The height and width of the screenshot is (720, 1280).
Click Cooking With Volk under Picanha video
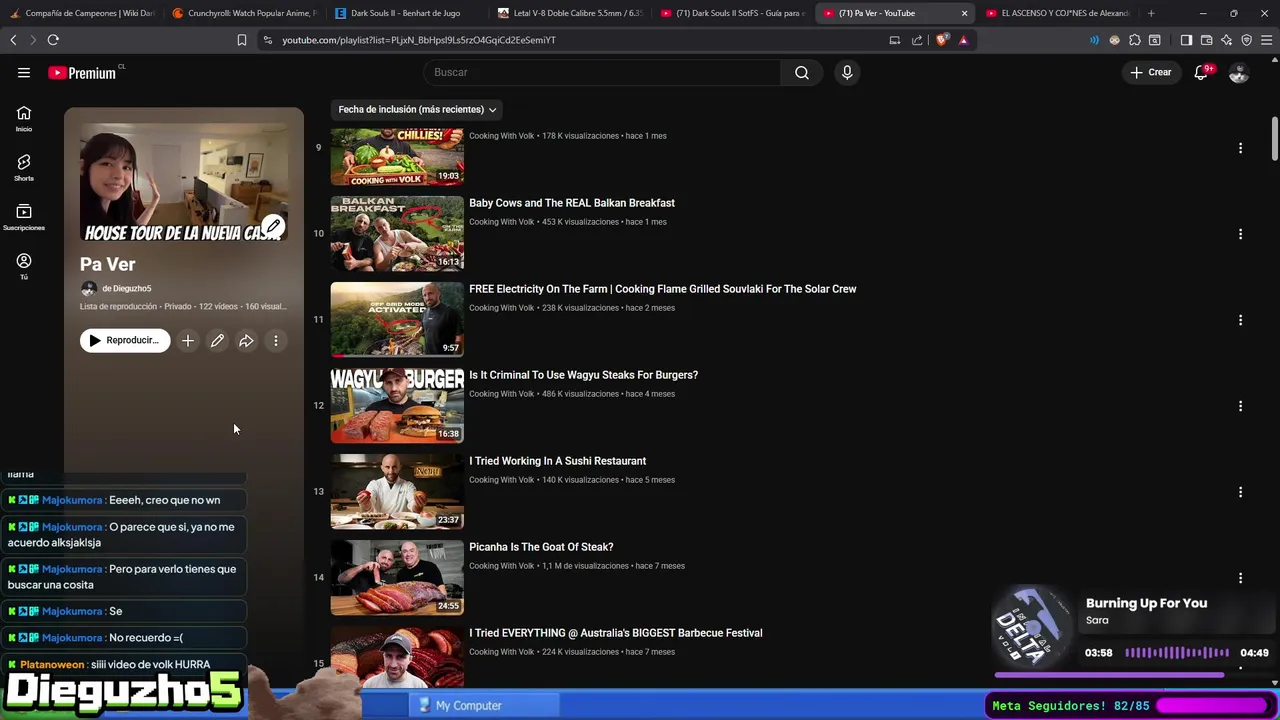(502, 566)
